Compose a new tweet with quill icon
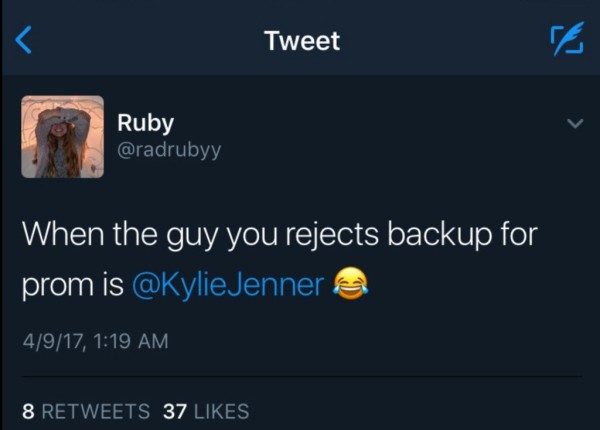Image resolution: width=600 pixels, height=430 pixels. (568, 40)
